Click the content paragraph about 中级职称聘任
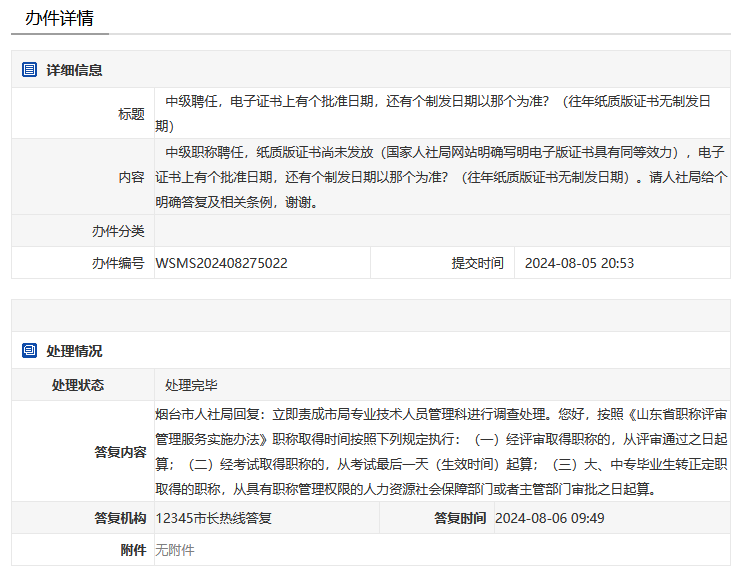This screenshot has height=570, width=737. (x=440, y=177)
